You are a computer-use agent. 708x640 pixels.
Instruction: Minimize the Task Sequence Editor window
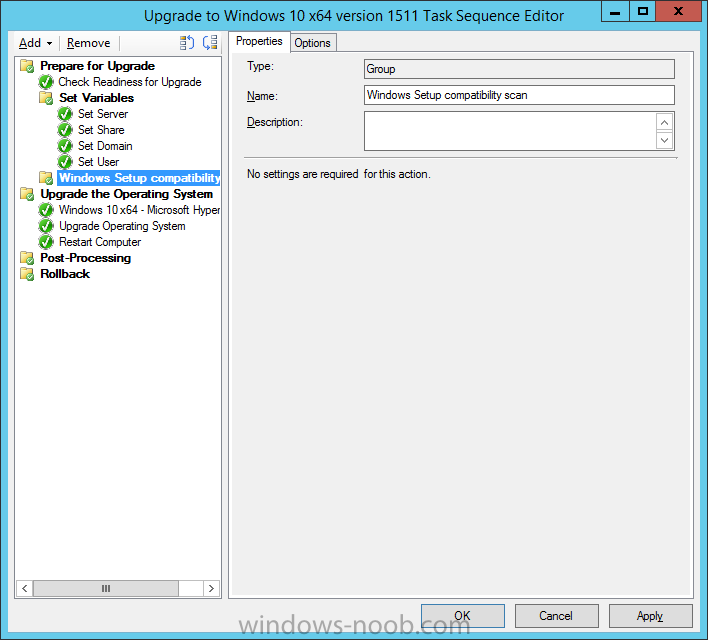pyautogui.click(x=615, y=12)
